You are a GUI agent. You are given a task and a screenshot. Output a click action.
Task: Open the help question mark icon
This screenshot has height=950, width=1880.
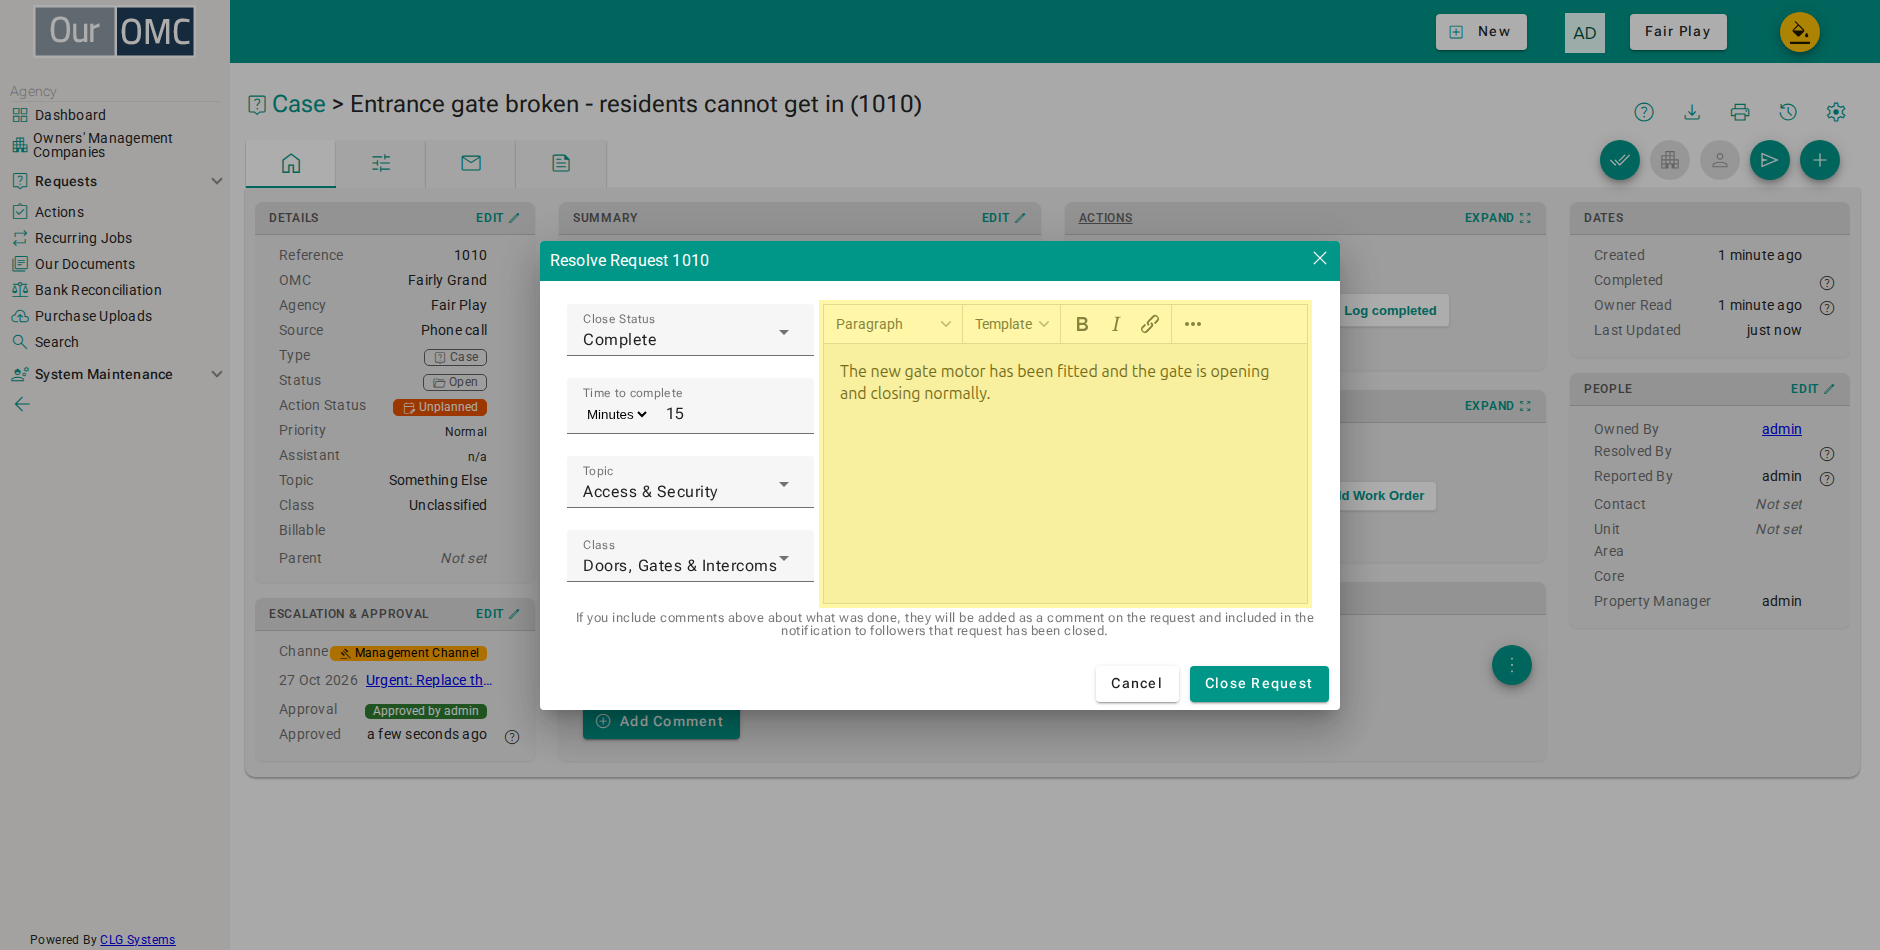click(1644, 112)
